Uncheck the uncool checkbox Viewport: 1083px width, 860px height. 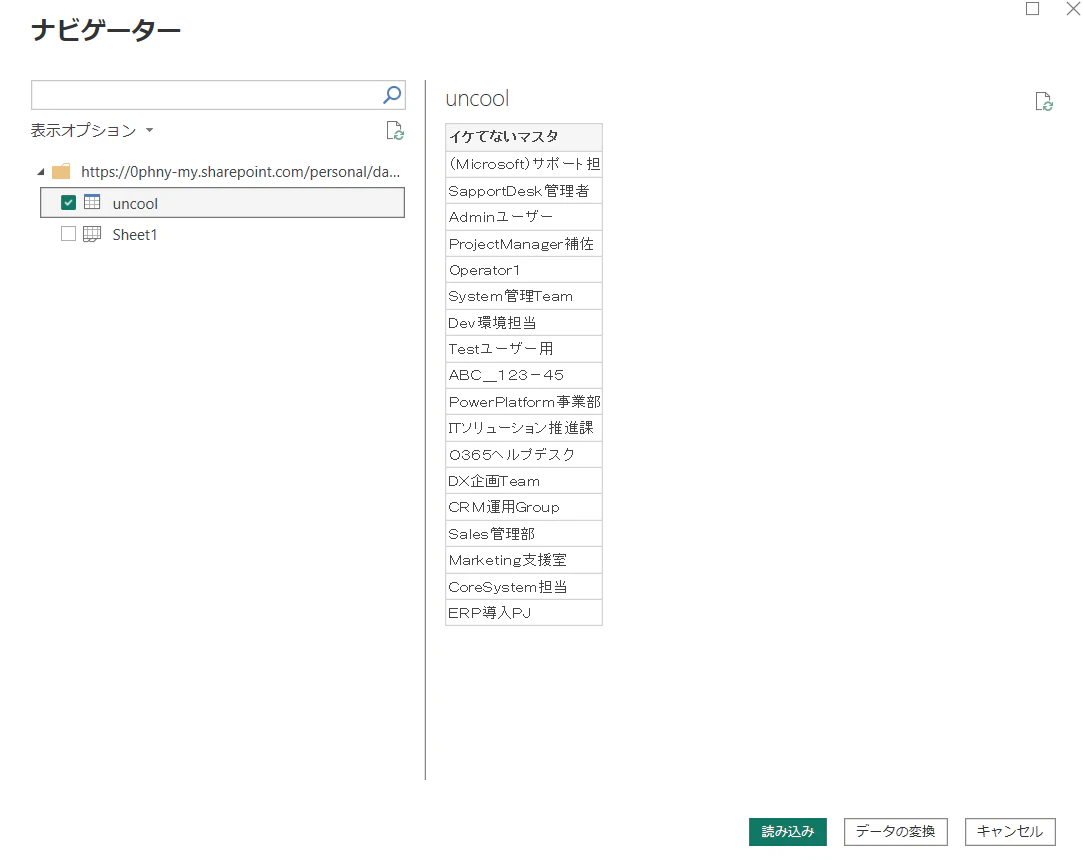[x=68, y=202]
